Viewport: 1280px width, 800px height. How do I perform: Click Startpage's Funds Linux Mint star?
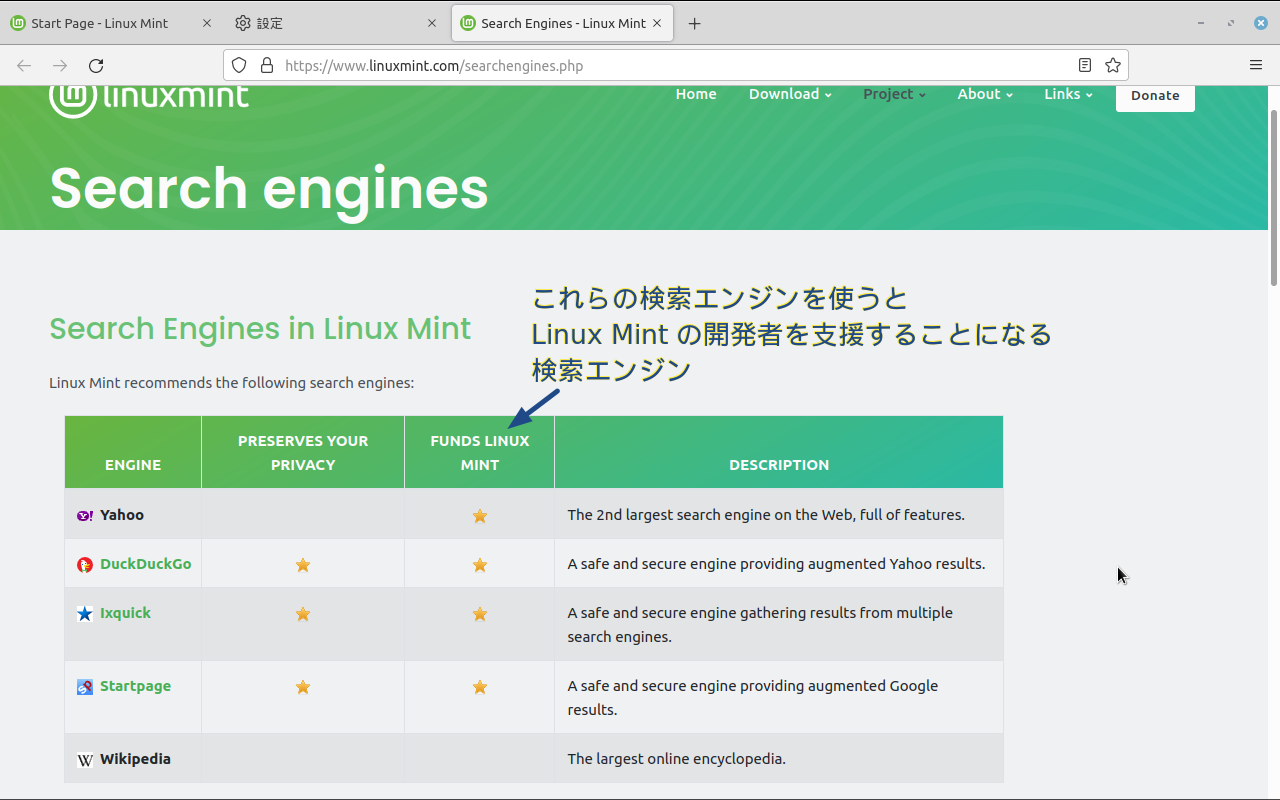(x=480, y=687)
